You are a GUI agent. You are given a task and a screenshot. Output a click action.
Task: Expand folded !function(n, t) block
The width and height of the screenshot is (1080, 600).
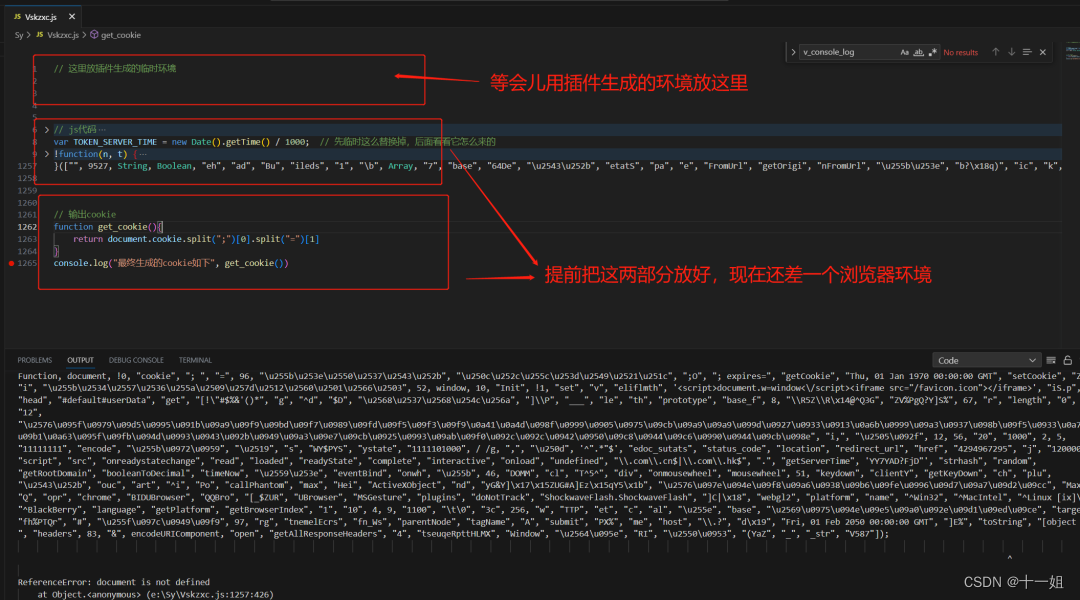pyautogui.click(x=47, y=154)
